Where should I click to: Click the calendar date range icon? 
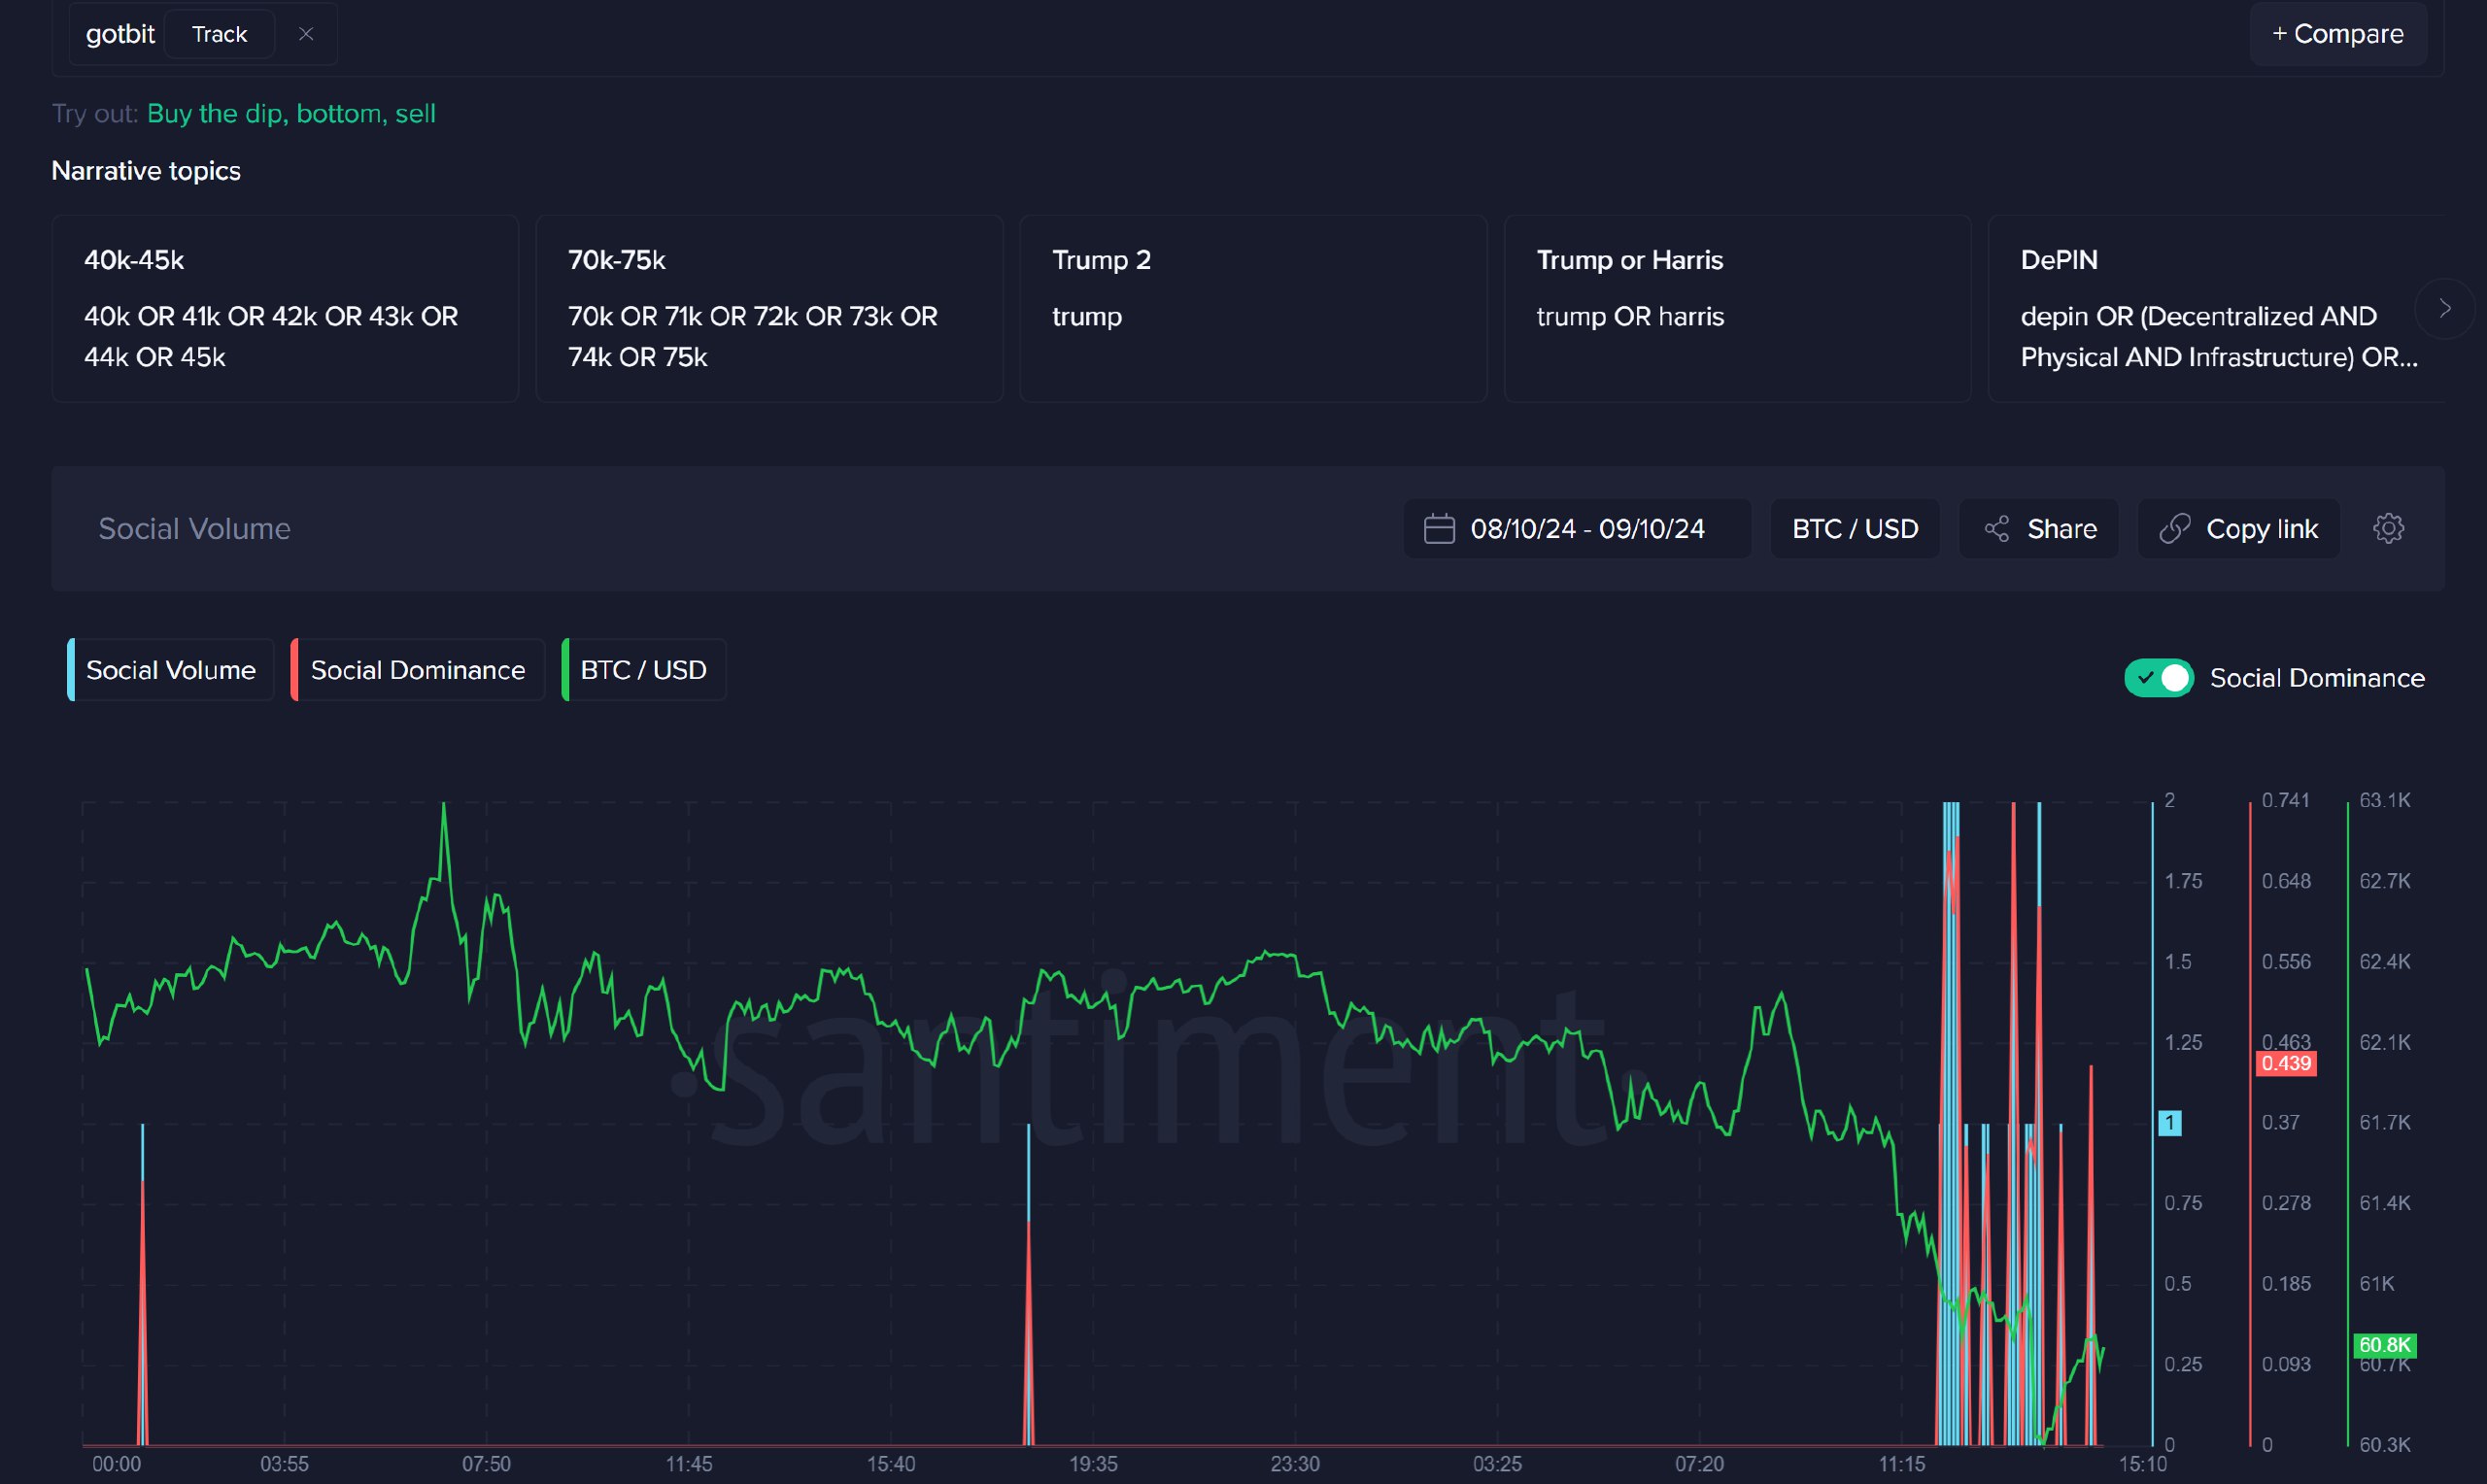tap(1442, 526)
